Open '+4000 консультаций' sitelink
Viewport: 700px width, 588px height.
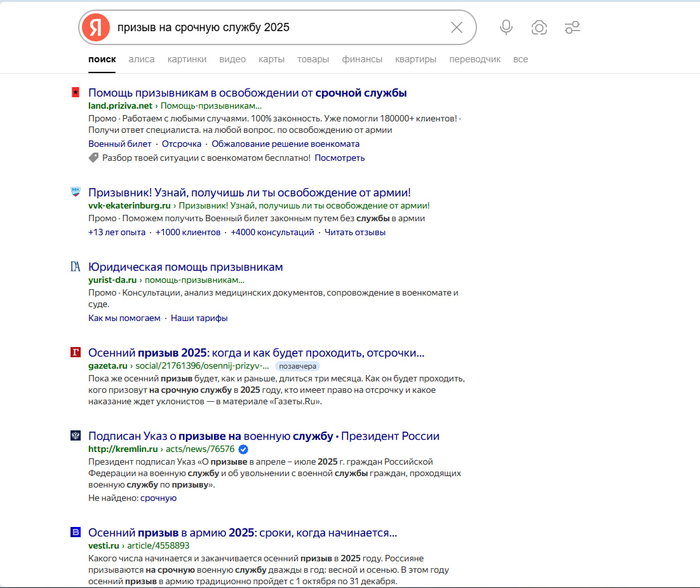(272, 232)
